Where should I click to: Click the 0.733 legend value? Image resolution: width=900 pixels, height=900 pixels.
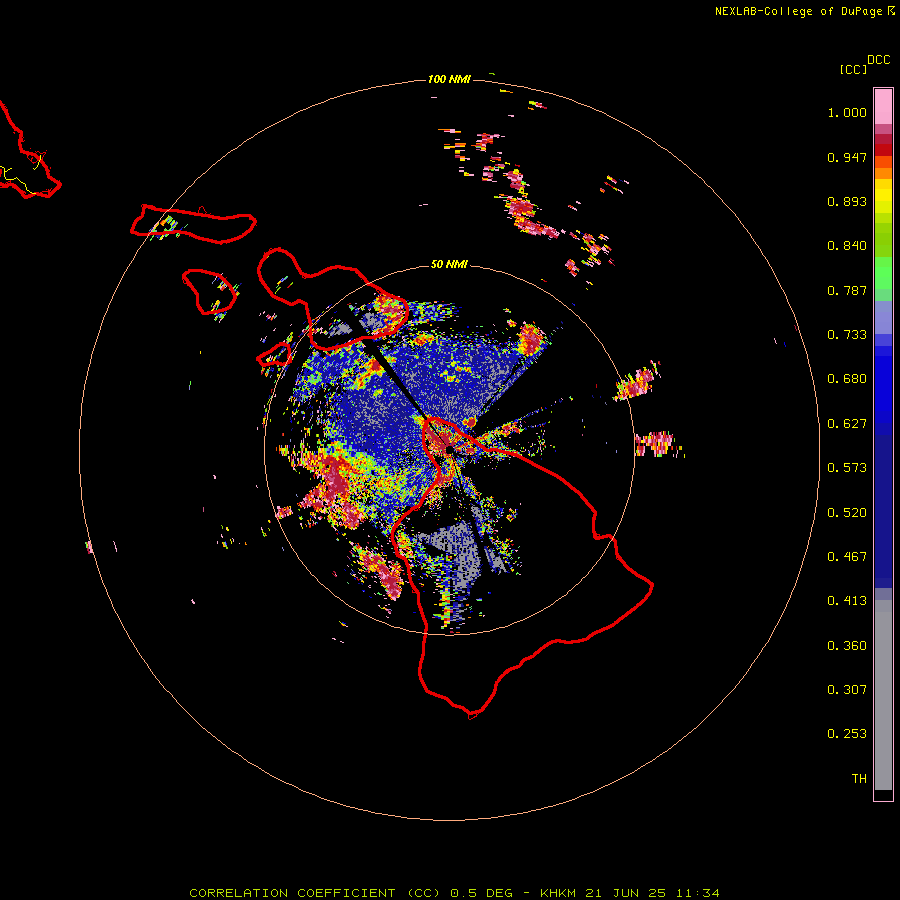pos(847,335)
